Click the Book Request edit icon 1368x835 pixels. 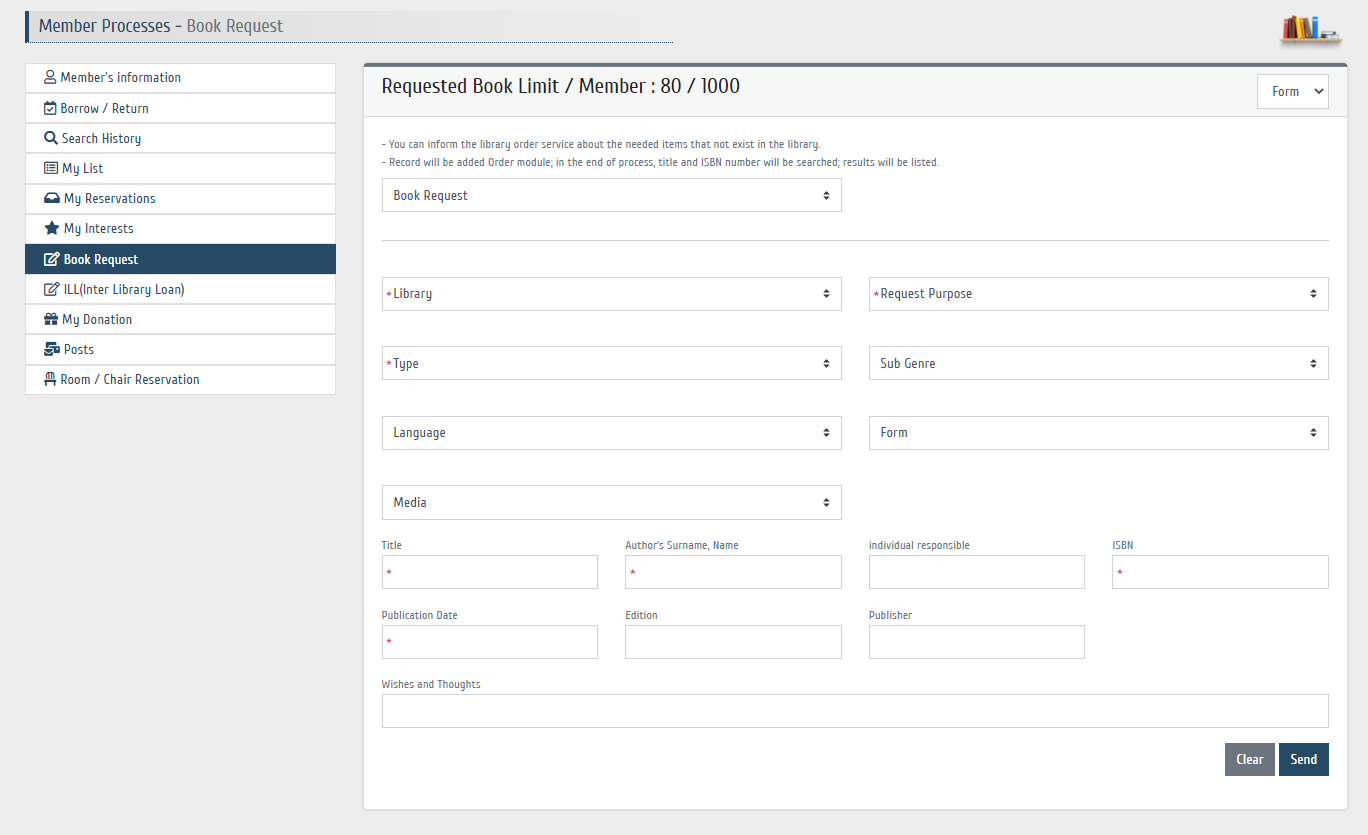(52, 259)
